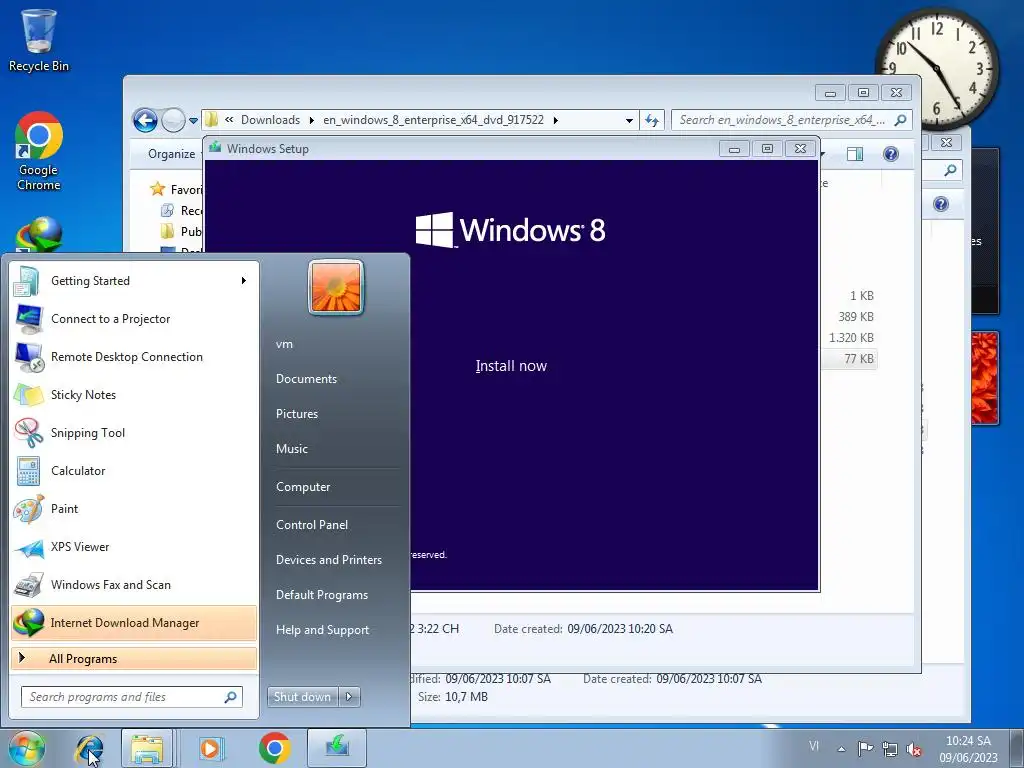The height and width of the screenshot is (768, 1024).
Task: Launch Internet Download Manager from Start menu
Action: [134, 622]
